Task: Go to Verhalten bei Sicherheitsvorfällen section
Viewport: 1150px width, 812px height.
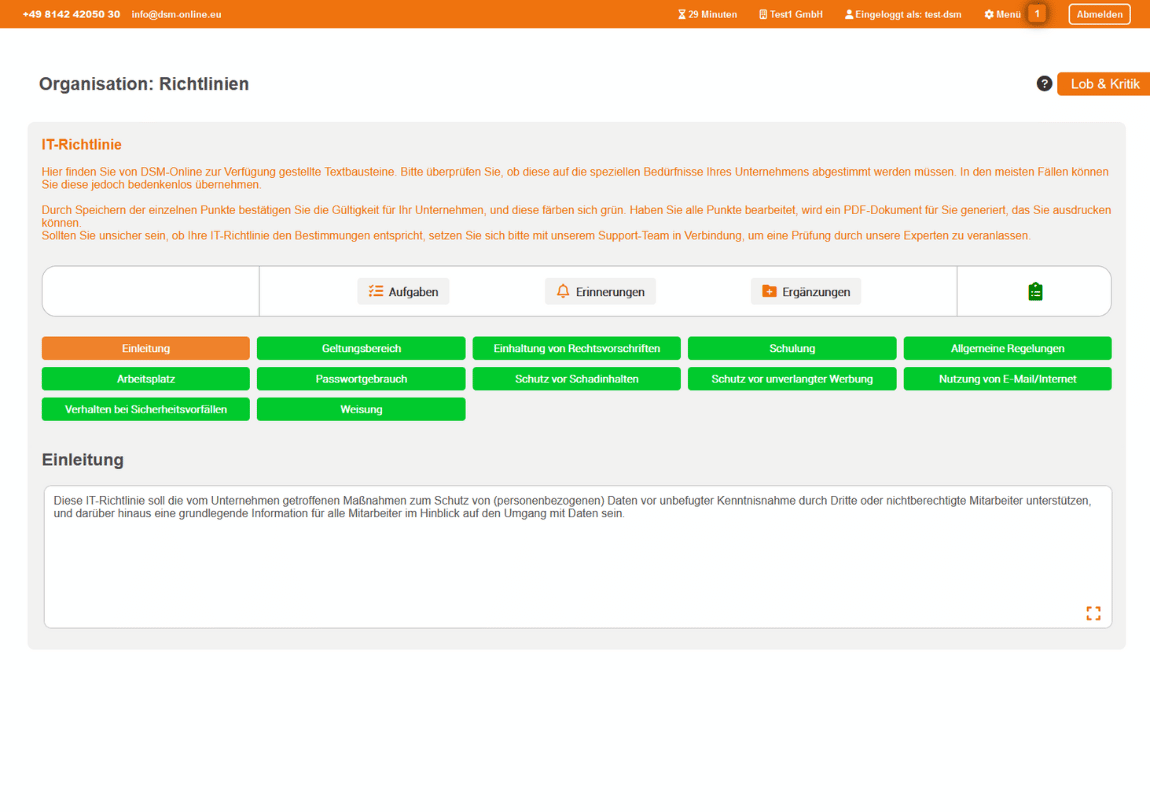Action: pos(146,409)
